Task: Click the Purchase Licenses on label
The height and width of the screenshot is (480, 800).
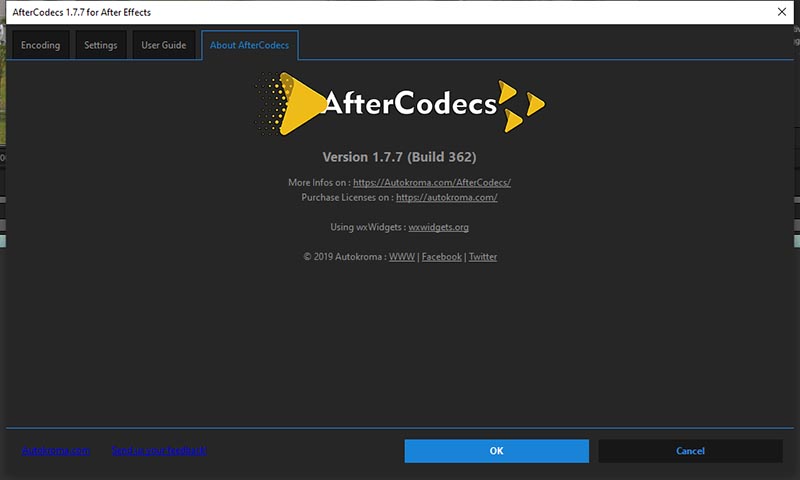Action: click(x=347, y=197)
